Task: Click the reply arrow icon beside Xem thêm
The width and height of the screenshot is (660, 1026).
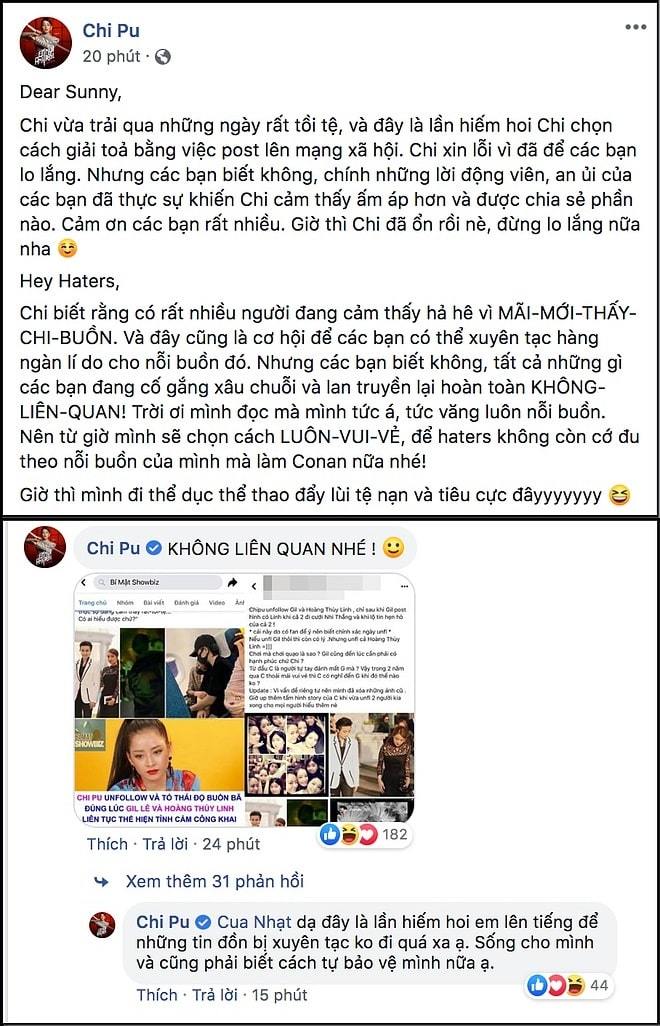Action: pos(101,882)
